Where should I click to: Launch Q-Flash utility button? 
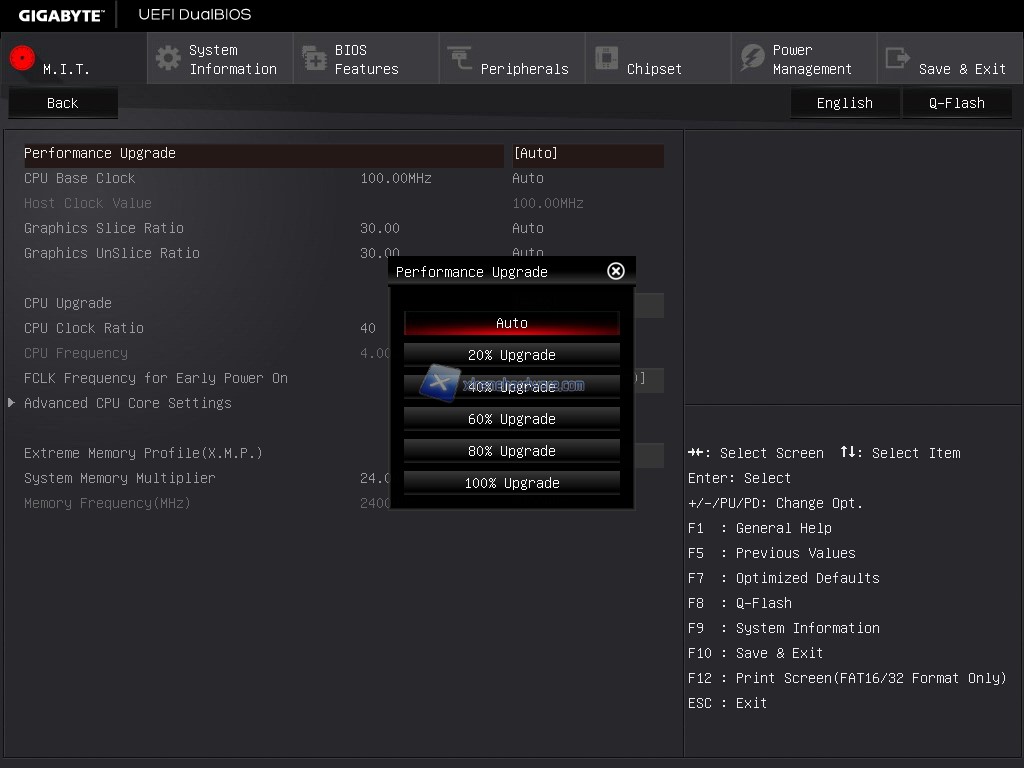tap(956, 103)
